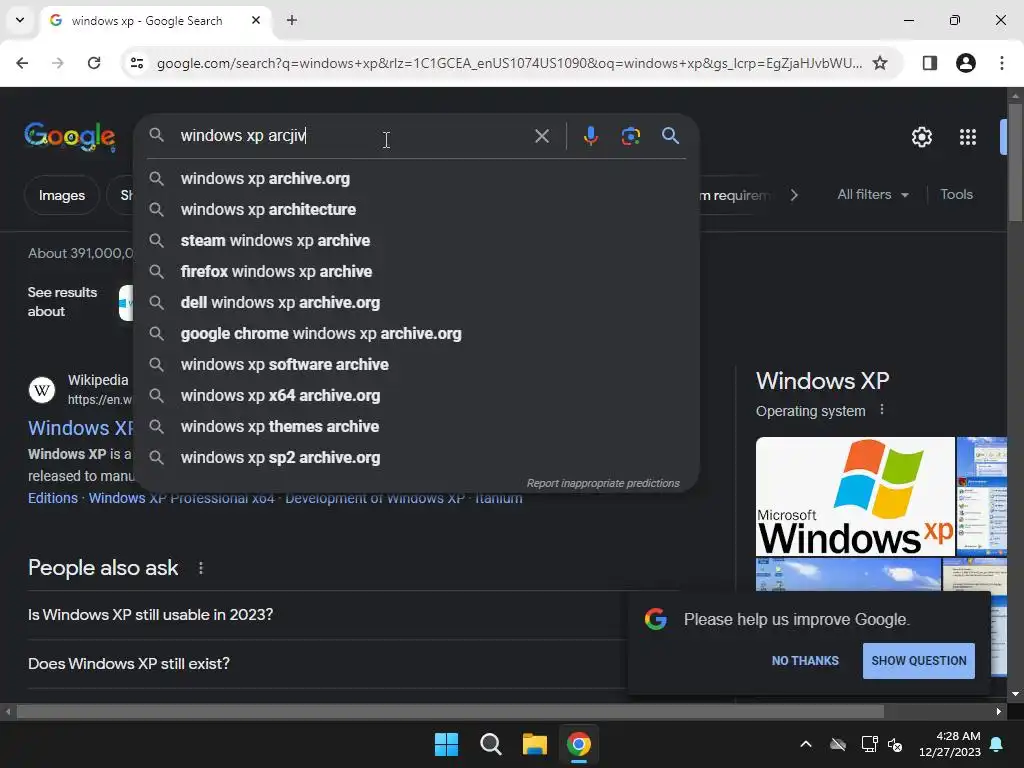The width and height of the screenshot is (1024, 768).
Task: Open People also ask options menu
Action: (x=200, y=568)
